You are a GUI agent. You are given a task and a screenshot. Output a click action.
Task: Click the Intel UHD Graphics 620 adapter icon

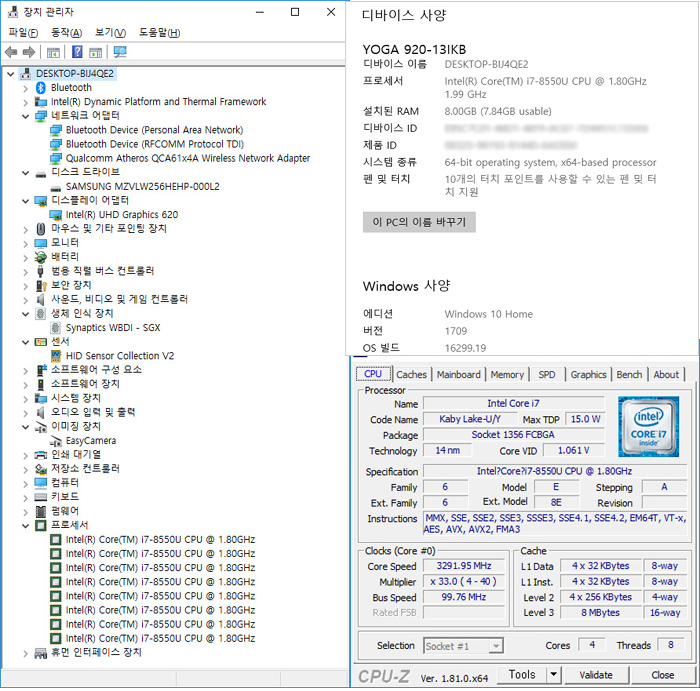tap(55, 215)
